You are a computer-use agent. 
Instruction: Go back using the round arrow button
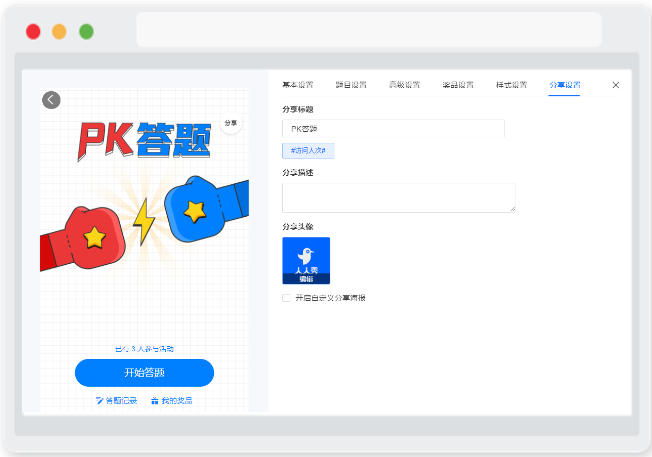click(51, 100)
